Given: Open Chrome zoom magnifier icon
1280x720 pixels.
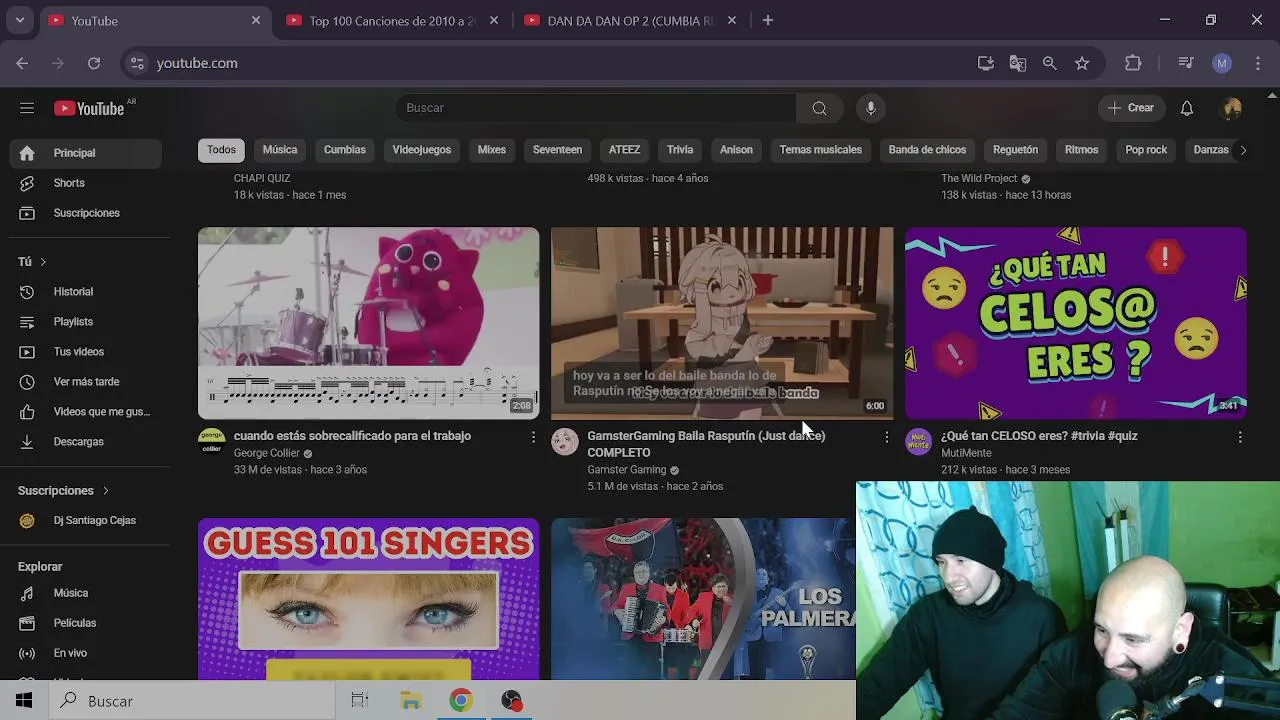Looking at the screenshot, I should click(1050, 63).
